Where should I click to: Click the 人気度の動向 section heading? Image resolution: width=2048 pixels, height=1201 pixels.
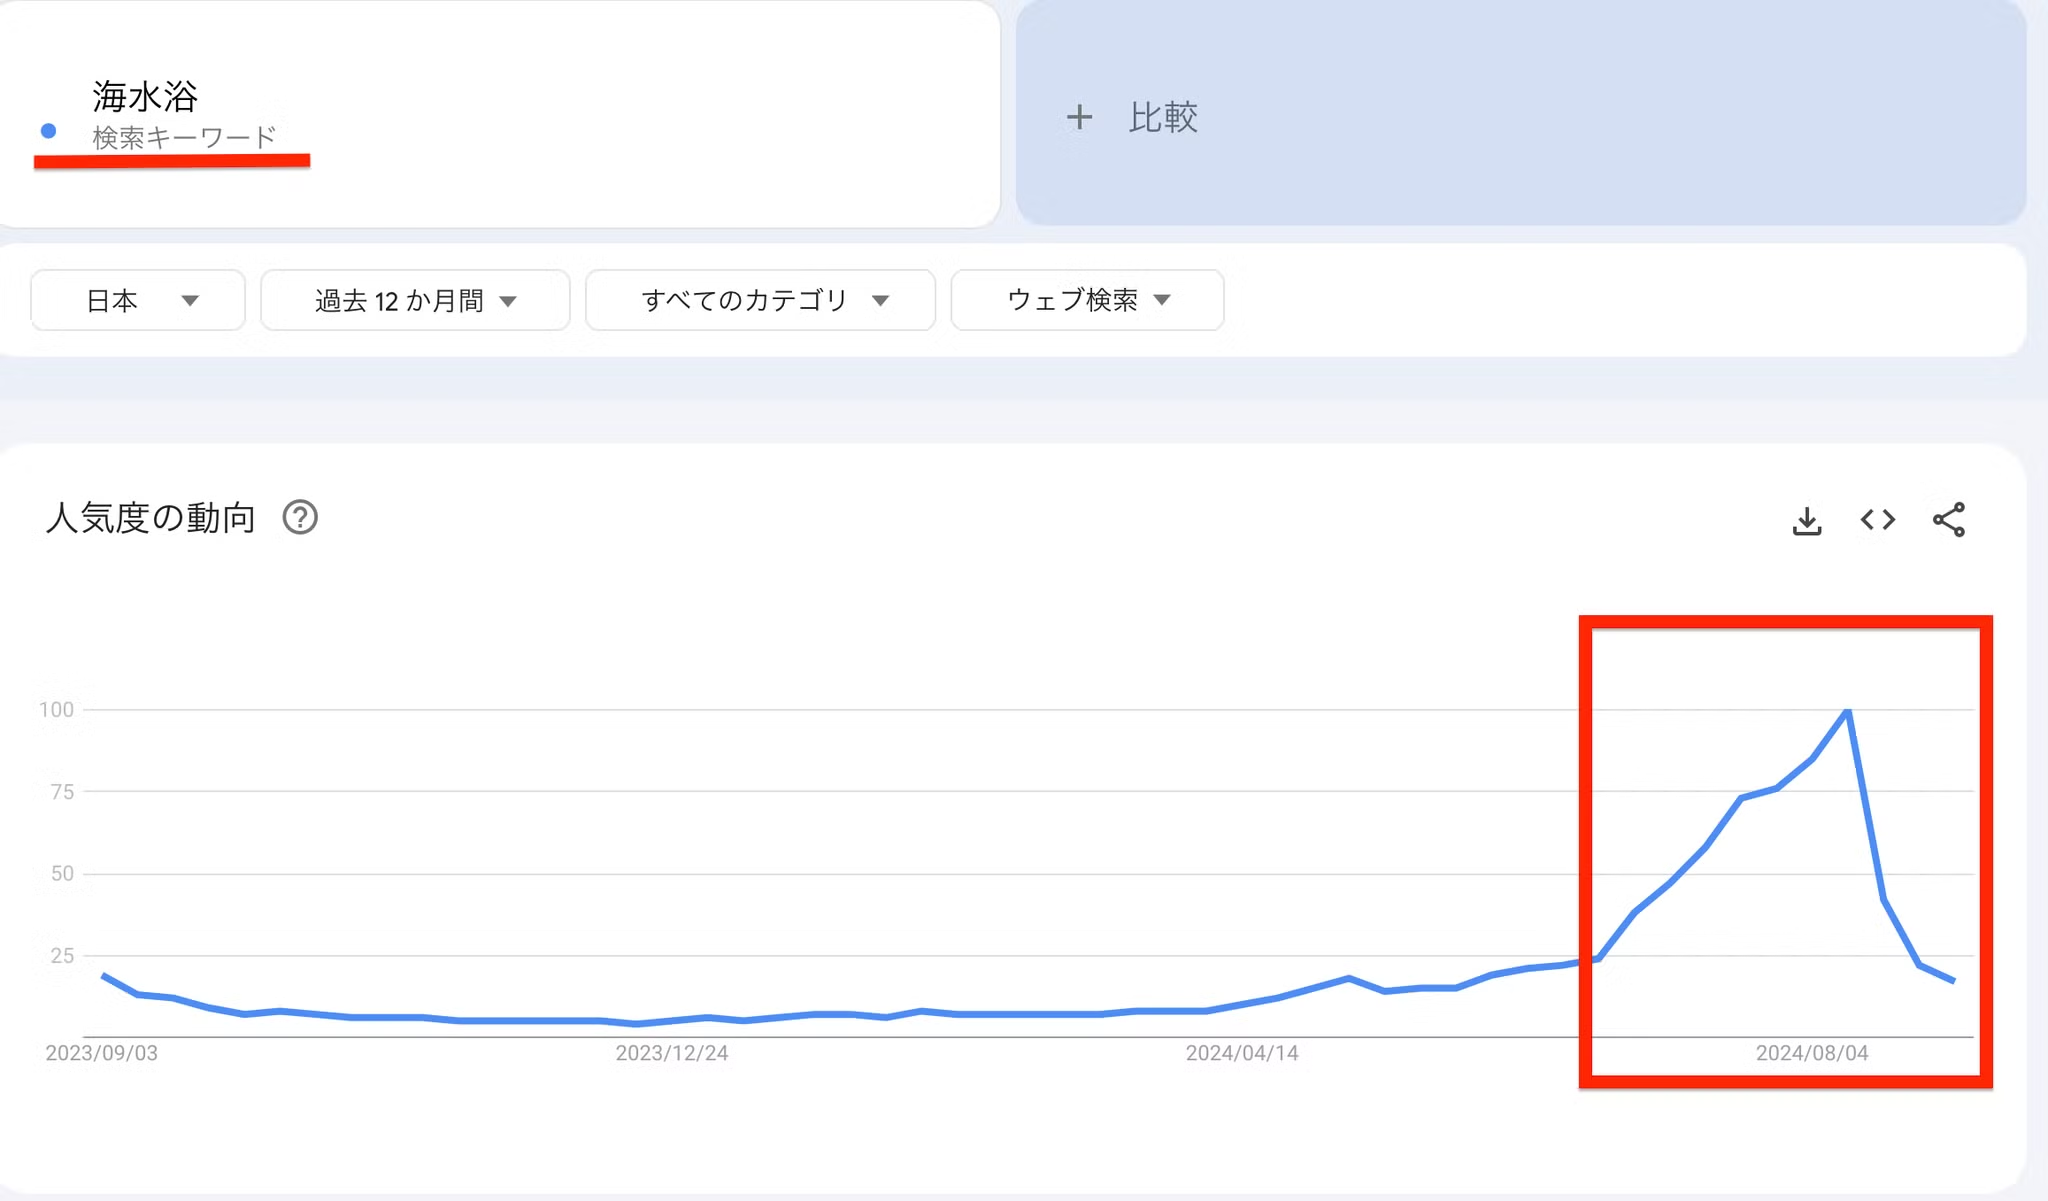click(x=151, y=518)
